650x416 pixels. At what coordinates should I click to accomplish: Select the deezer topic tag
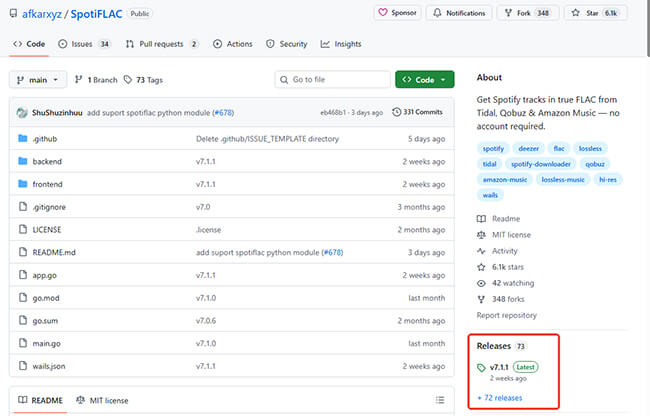pyautogui.click(x=529, y=148)
